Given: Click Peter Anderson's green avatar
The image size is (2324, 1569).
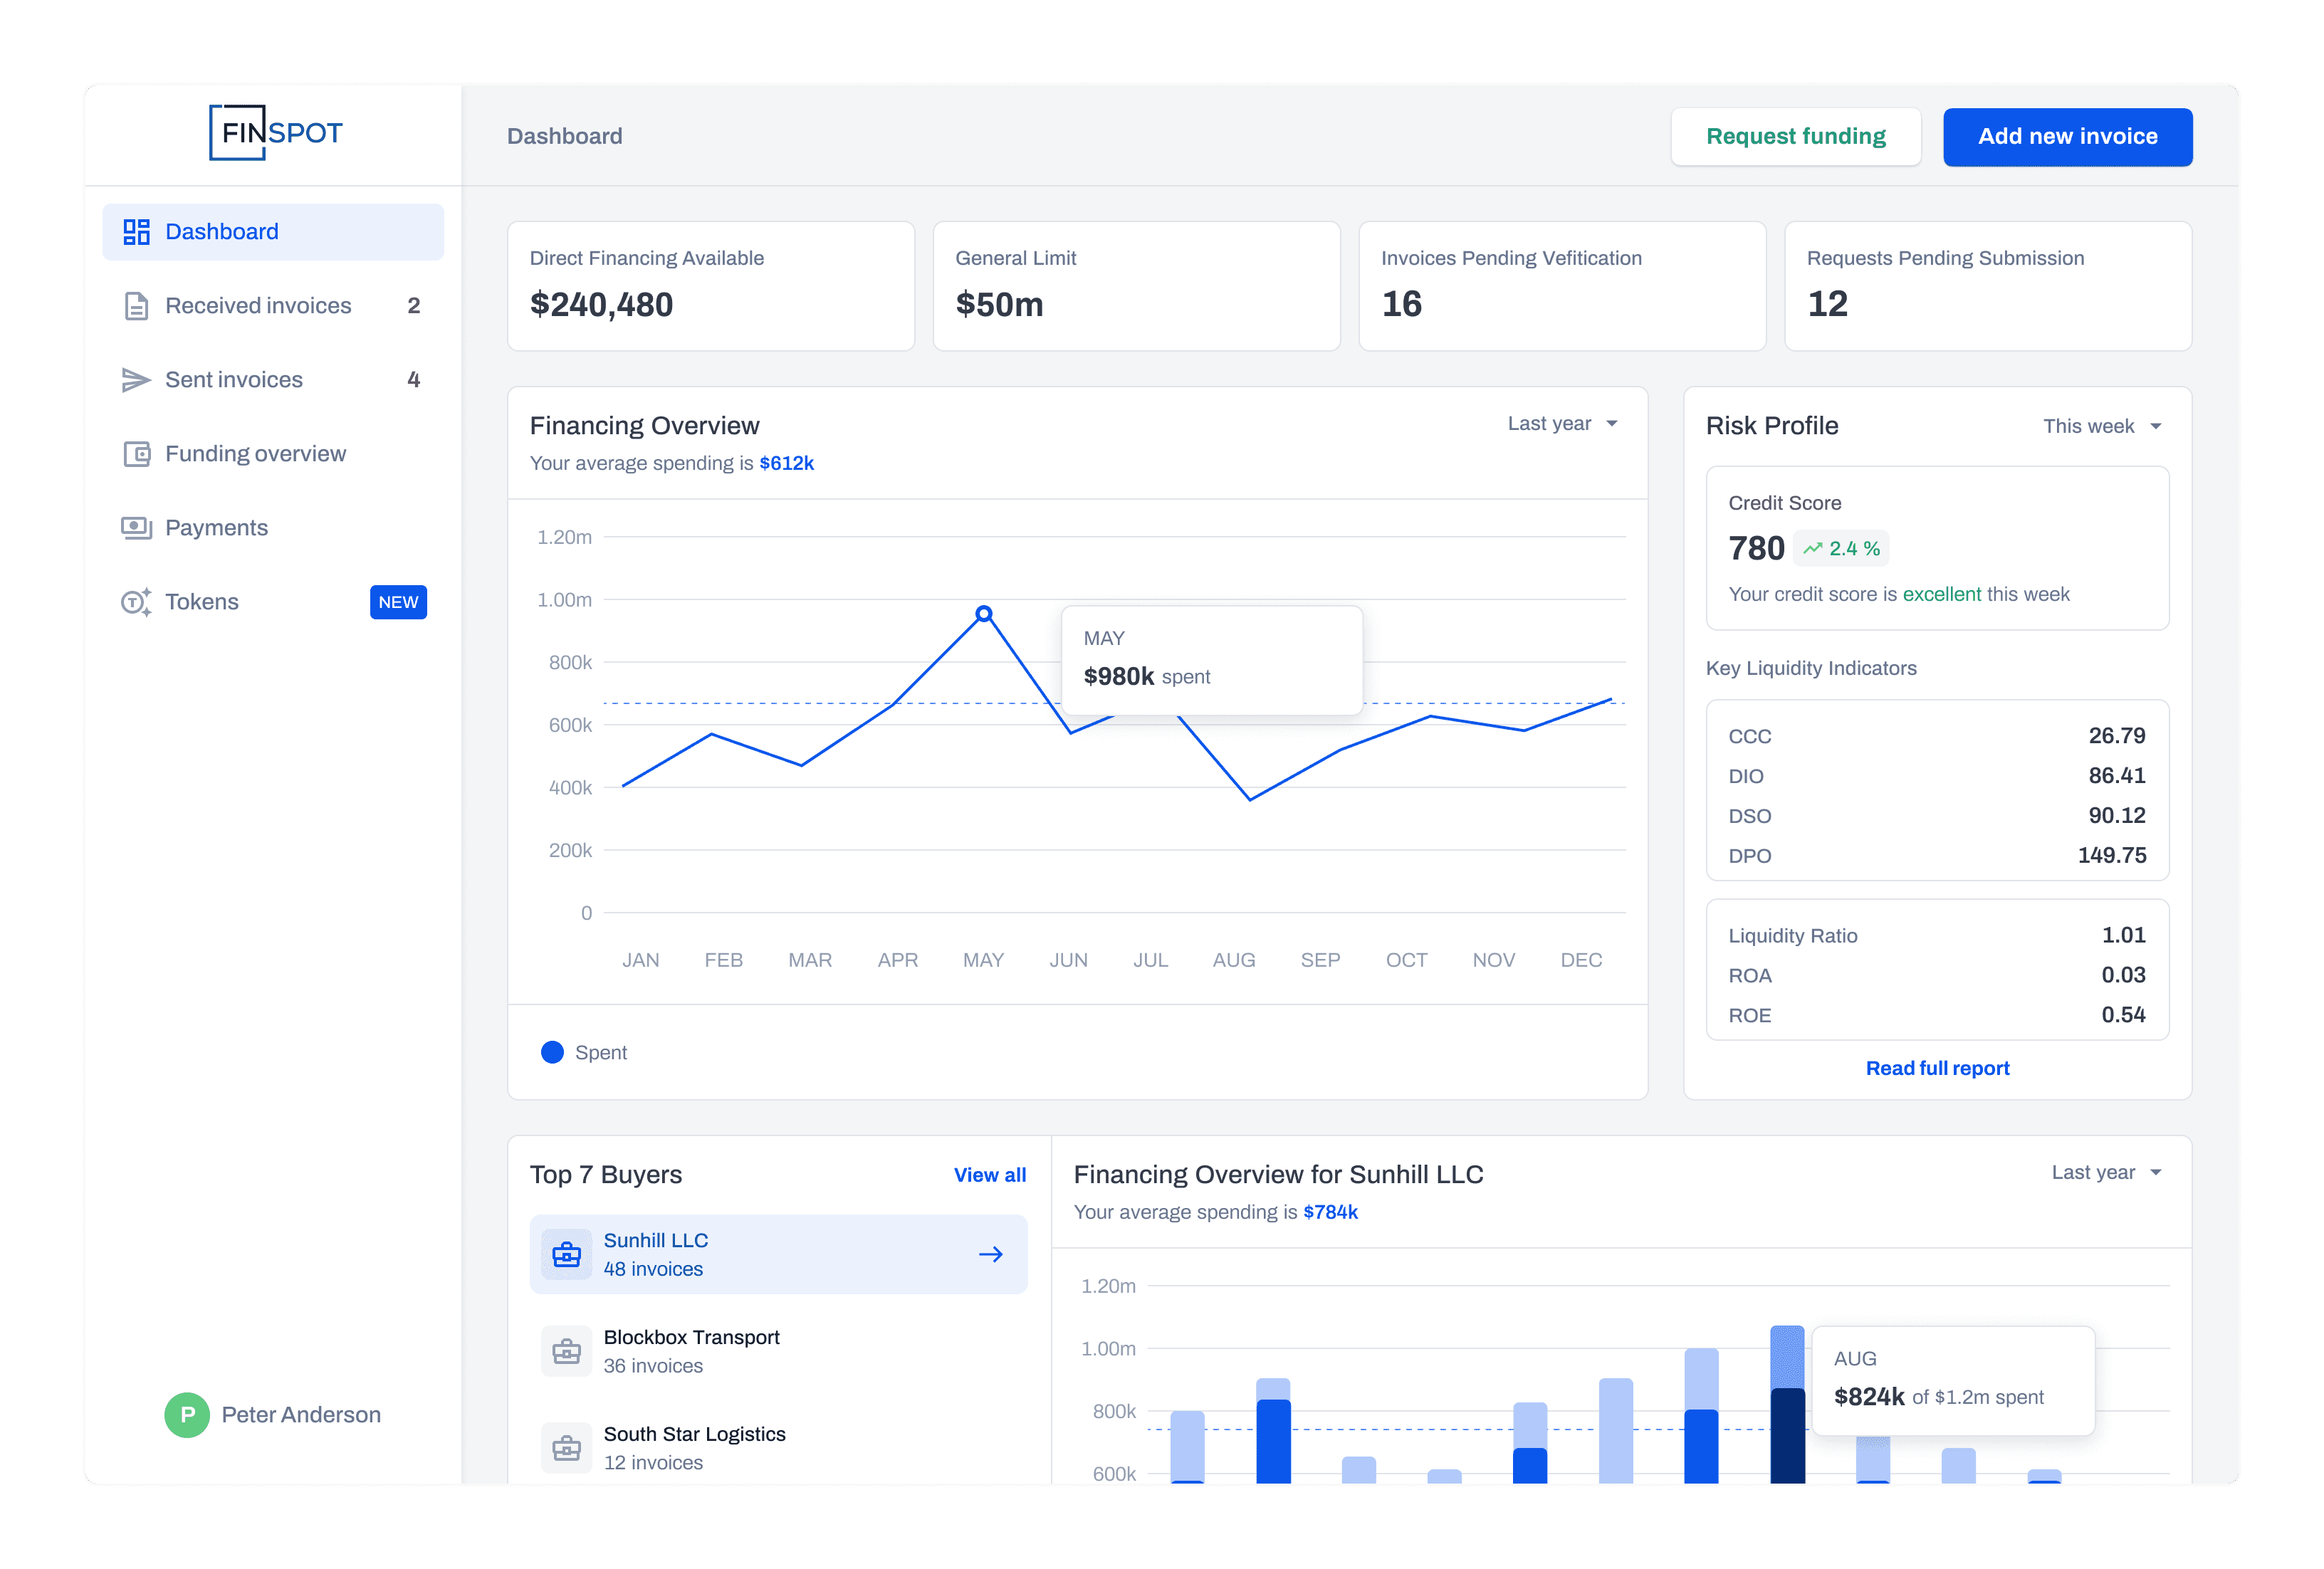Looking at the screenshot, I should tap(187, 1415).
